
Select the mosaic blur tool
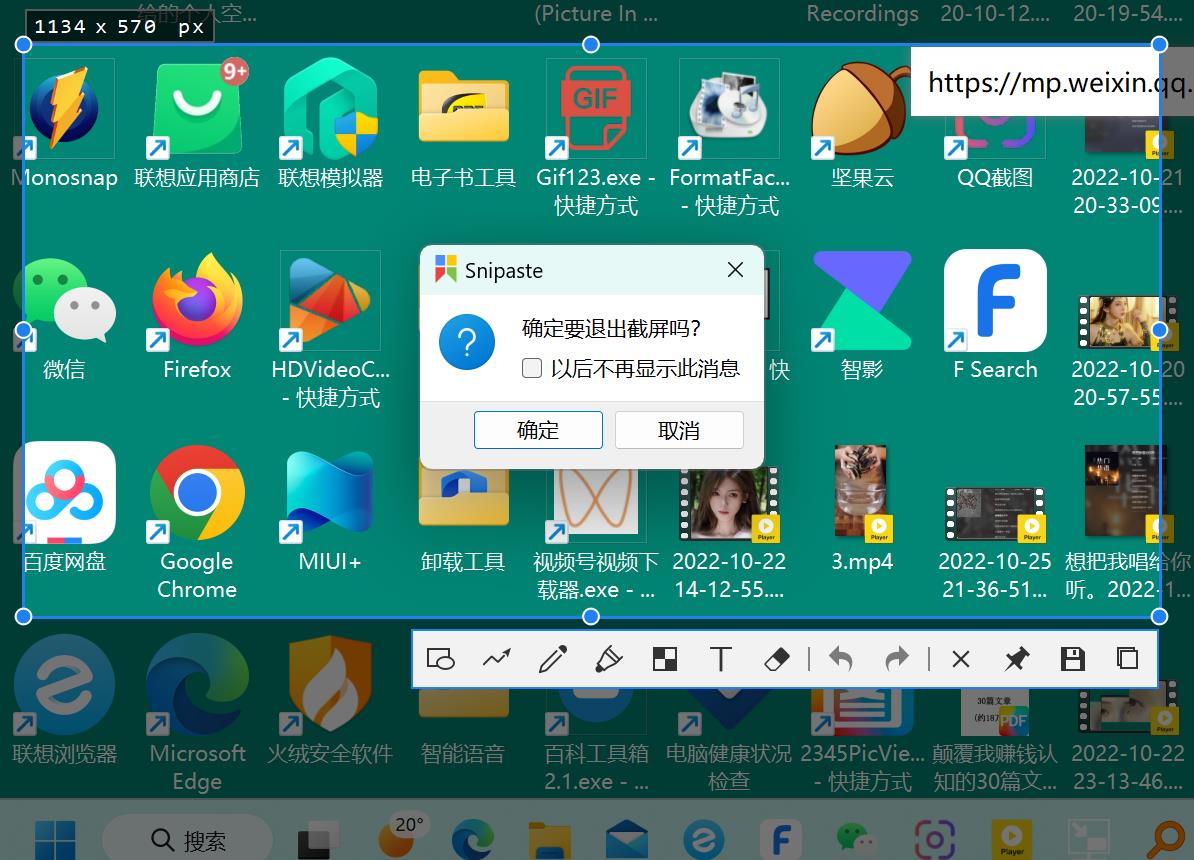click(664, 659)
